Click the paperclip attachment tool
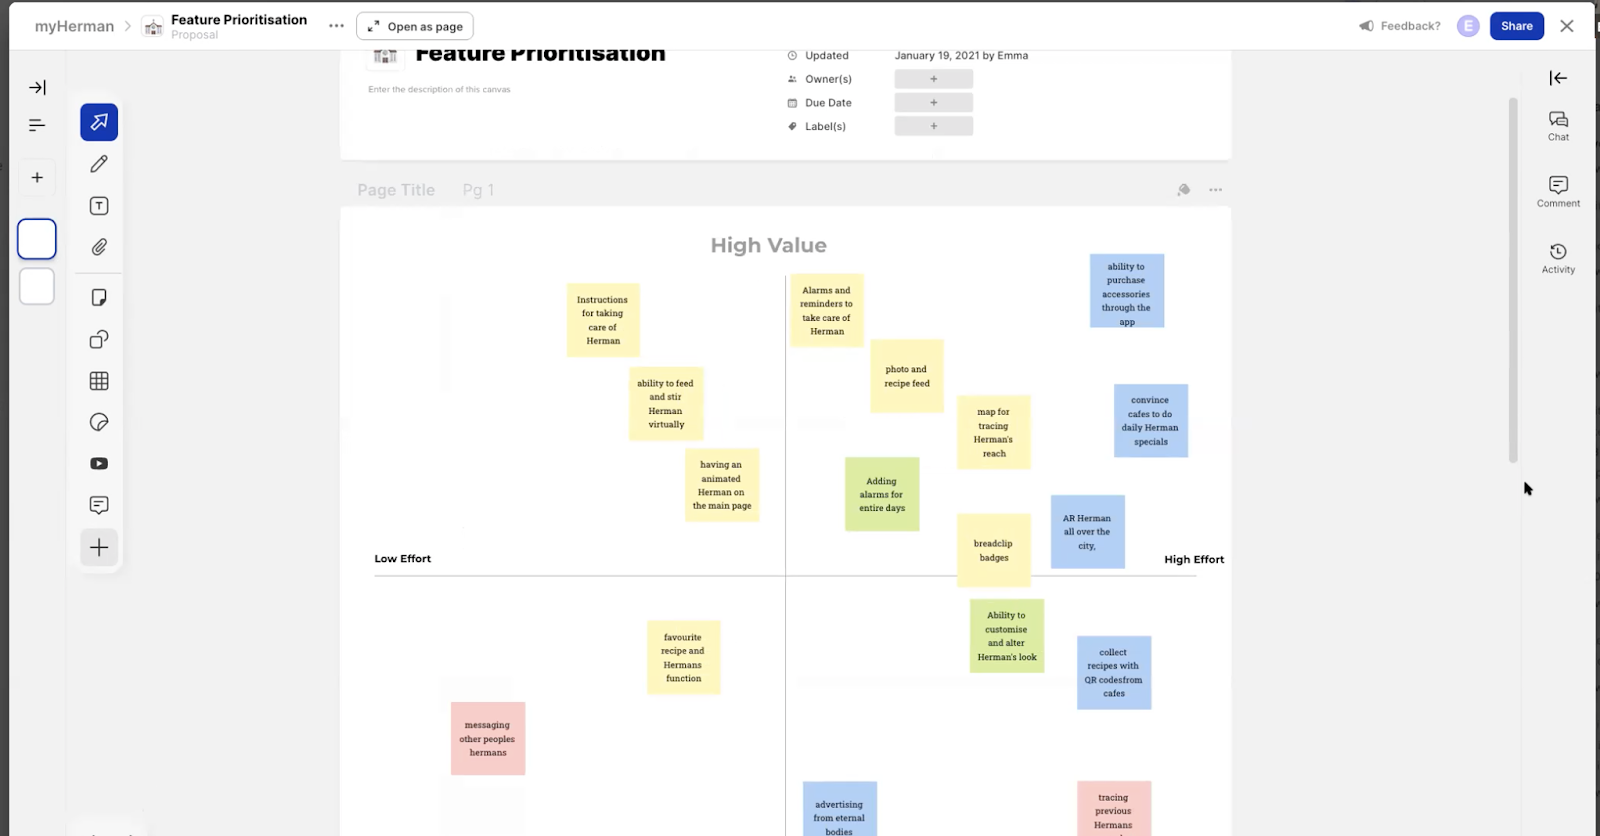This screenshot has height=836, width=1600. click(99, 247)
